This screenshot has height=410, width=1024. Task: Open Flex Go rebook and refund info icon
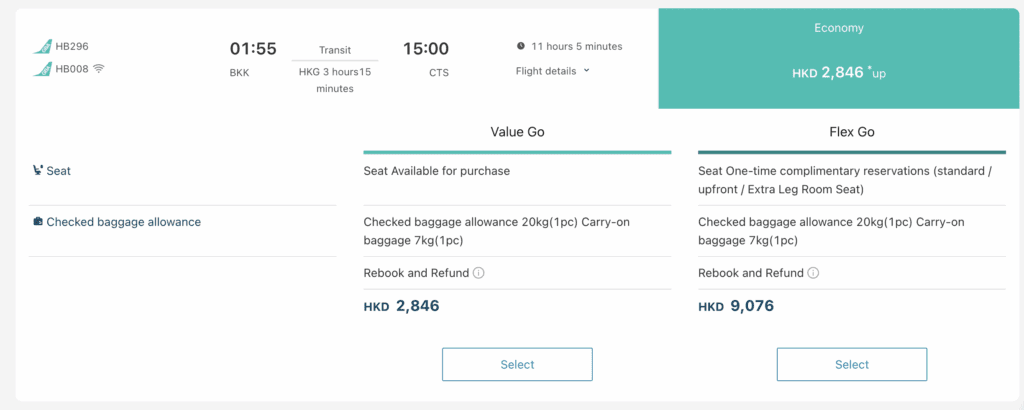812,273
